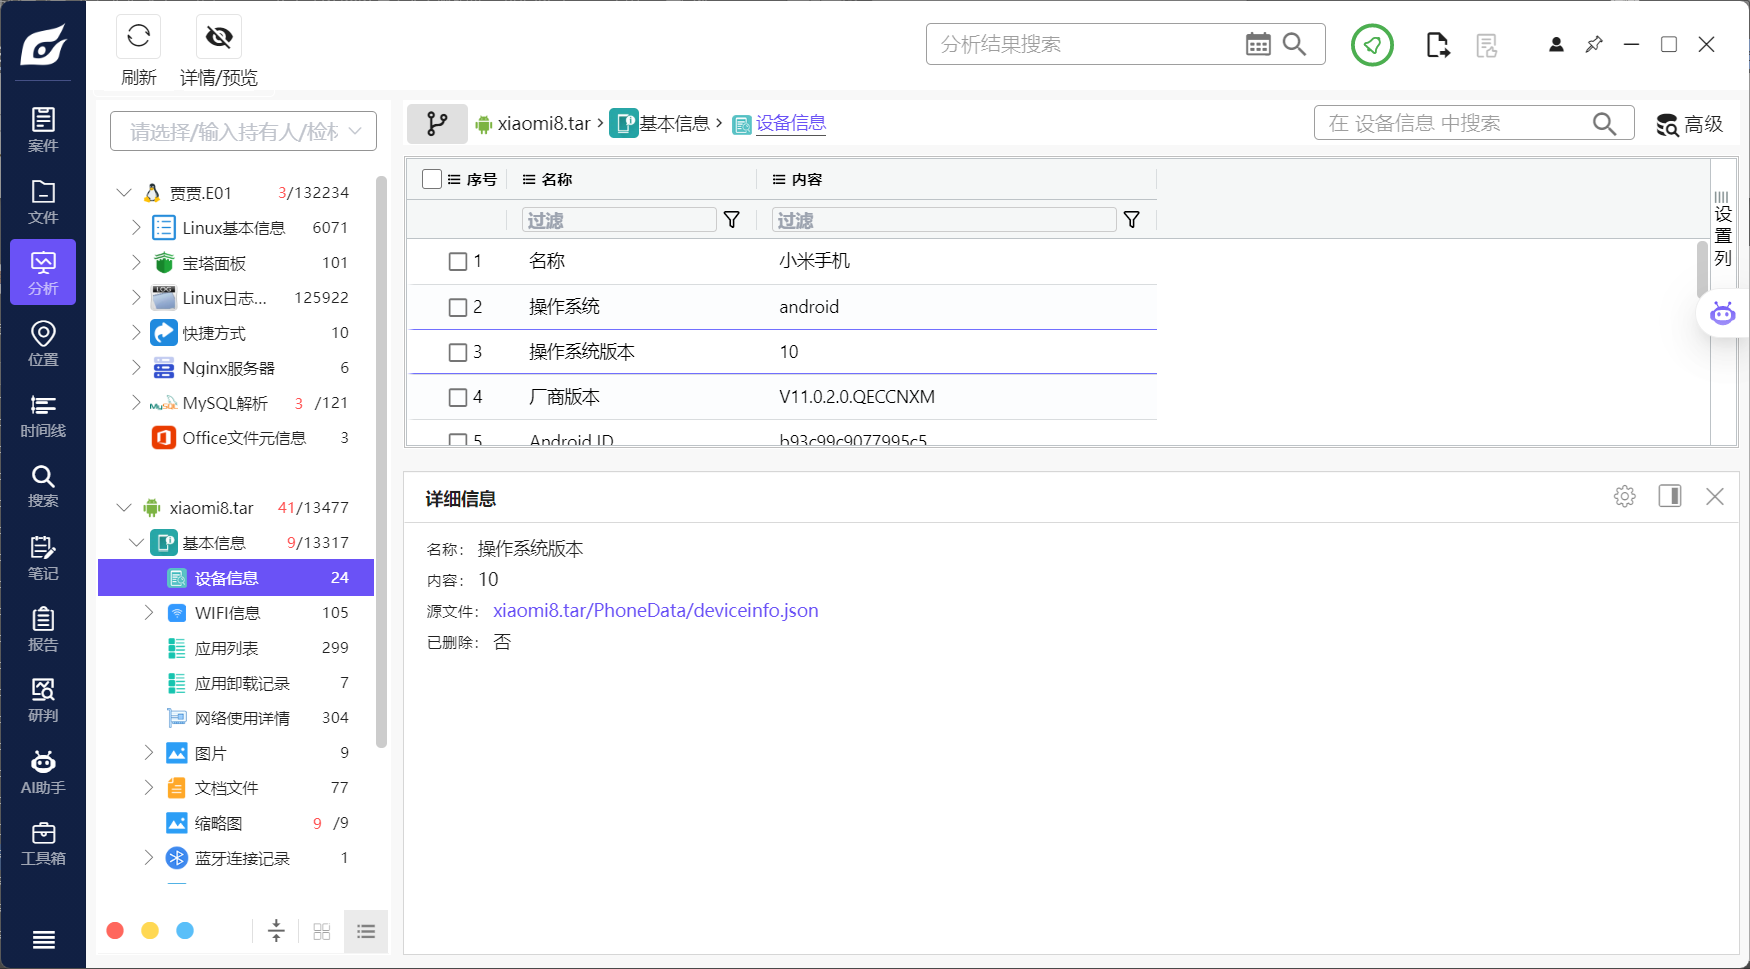The width and height of the screenshot is (1750, 969).
Task: Open the 时间线 sidebar section
Action: [x=43, y=415]
